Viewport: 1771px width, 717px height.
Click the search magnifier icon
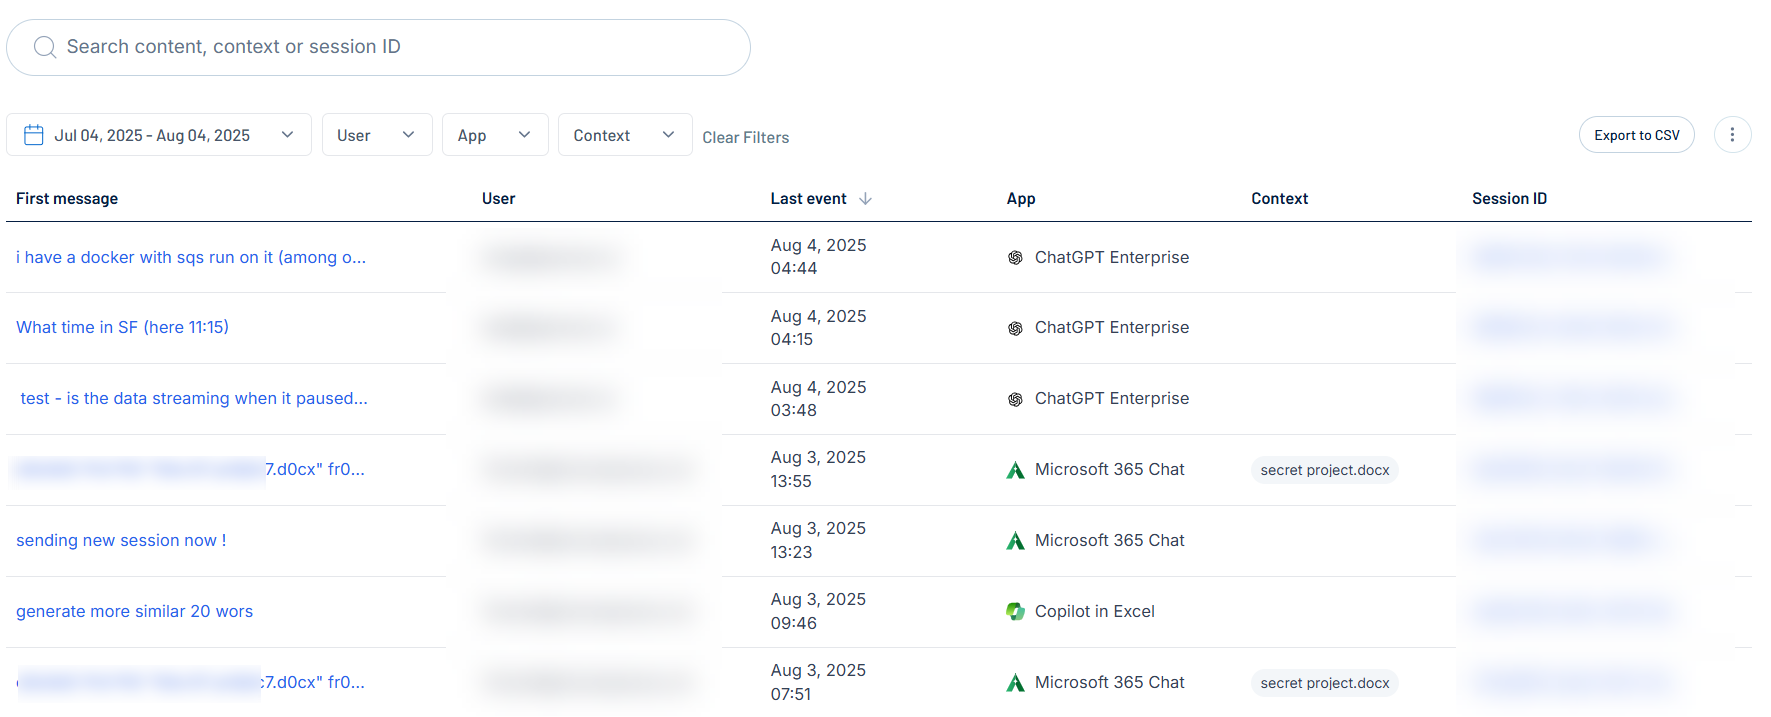click(x=44, y=47)
